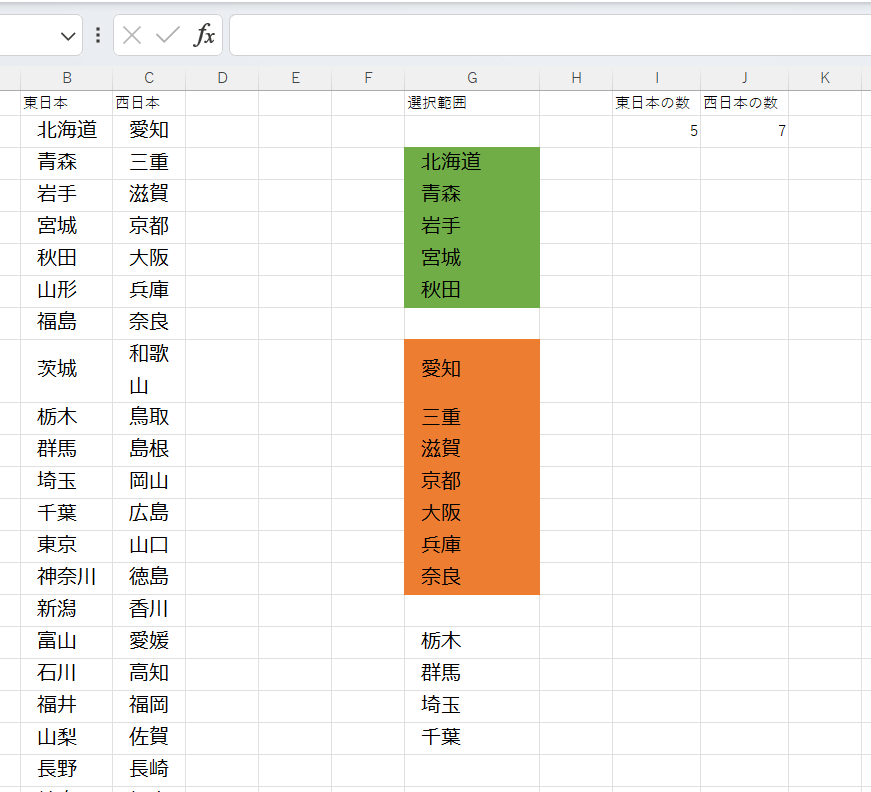Click the green cell containing 北海道
Screen dimensions: 871x792
point(472,163)
